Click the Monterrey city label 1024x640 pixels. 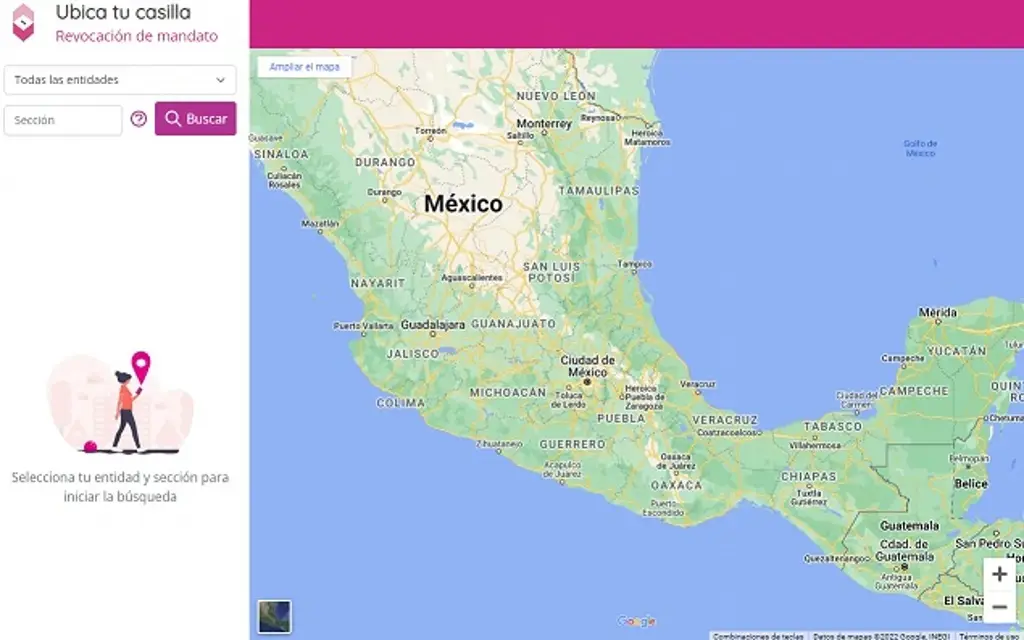tap(544, 123)
